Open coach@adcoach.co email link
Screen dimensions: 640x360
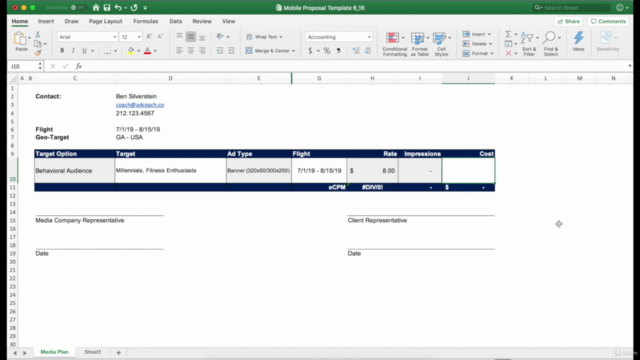pos(140,105)
